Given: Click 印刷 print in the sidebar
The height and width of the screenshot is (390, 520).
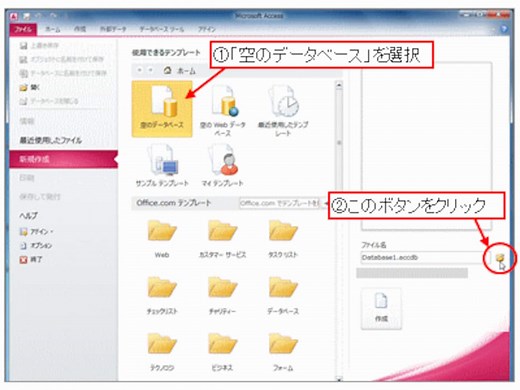Looking at the screenshot, I should coord(27,178).
